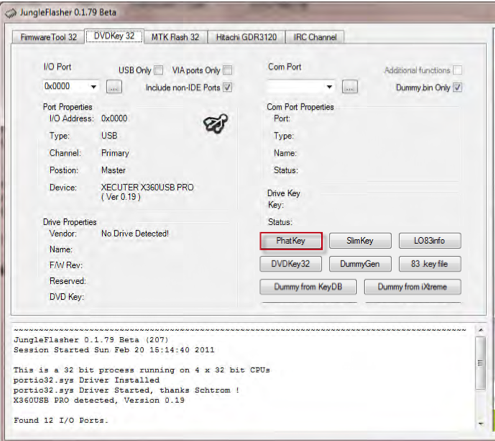495x441 pixels.
Task: Toggle the USB Only checkbox
Action: pos(159,70)
